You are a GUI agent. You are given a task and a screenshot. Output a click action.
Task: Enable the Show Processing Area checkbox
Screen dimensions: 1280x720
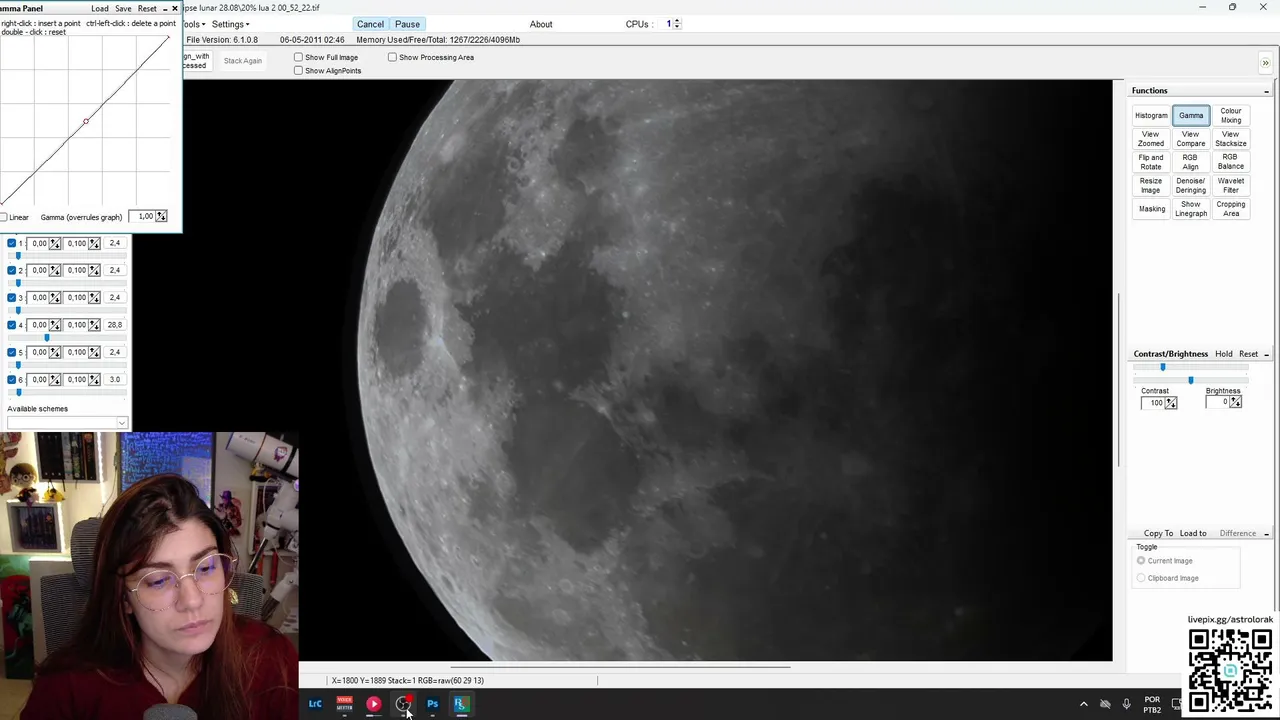point(392,57)
